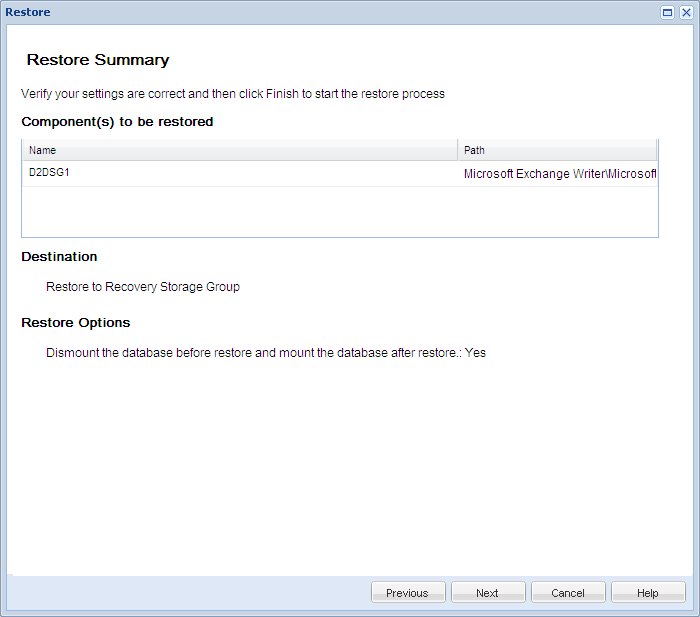
Task: Maximize the Restore dialog window
Action: pos(667,13)
